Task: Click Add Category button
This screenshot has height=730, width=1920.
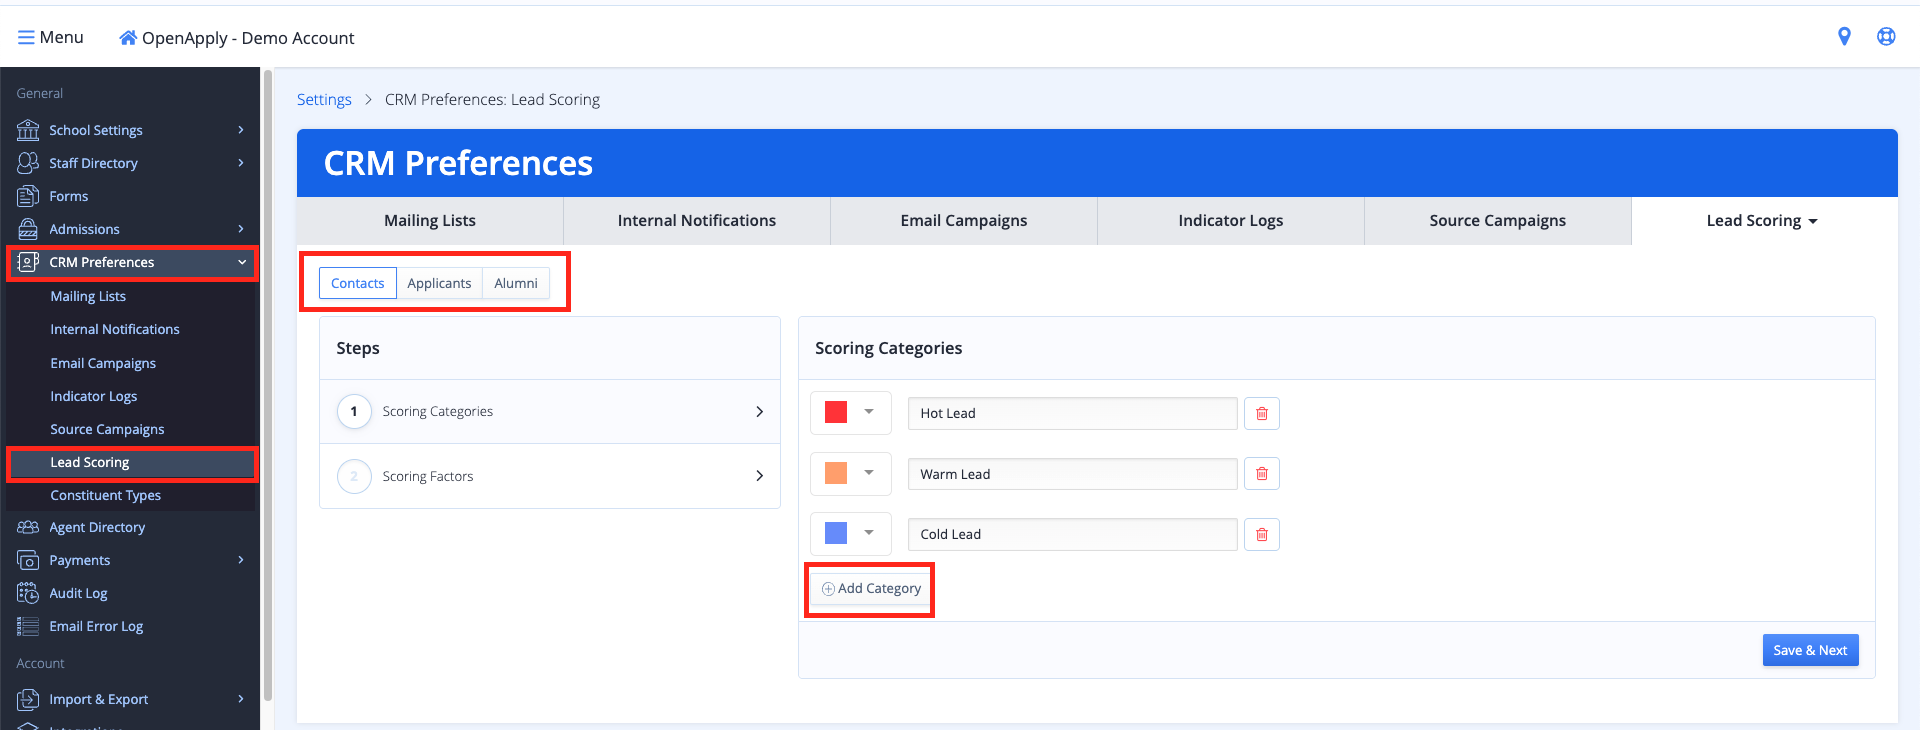Action: pyautogui.click(x=871, y=589)
